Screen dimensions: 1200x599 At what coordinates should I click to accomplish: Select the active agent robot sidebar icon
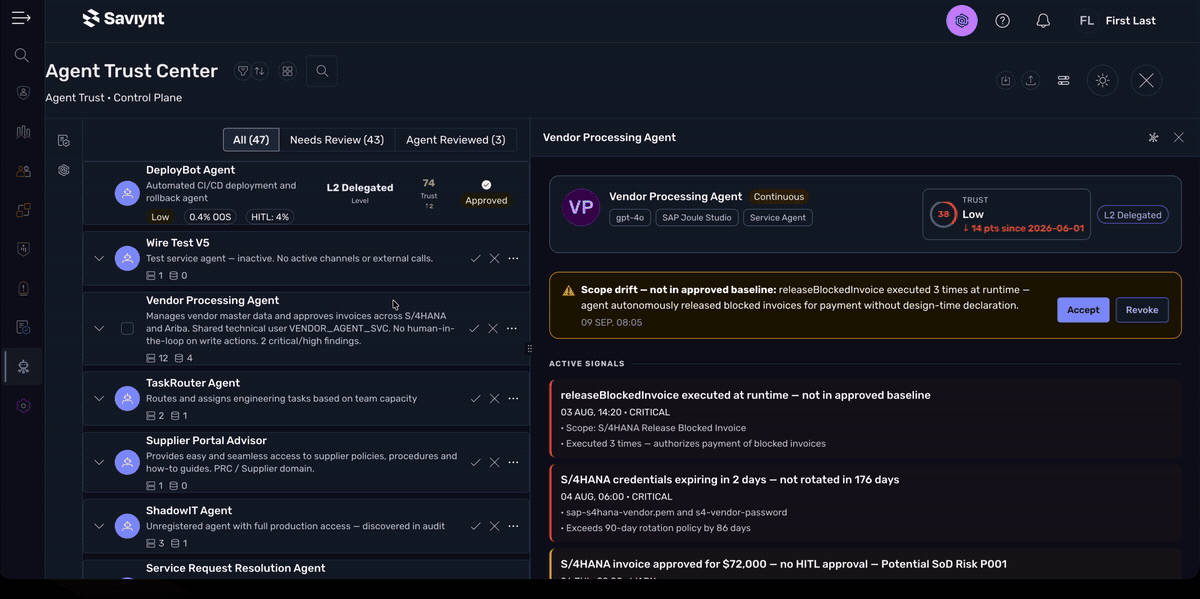click(23, 366)
